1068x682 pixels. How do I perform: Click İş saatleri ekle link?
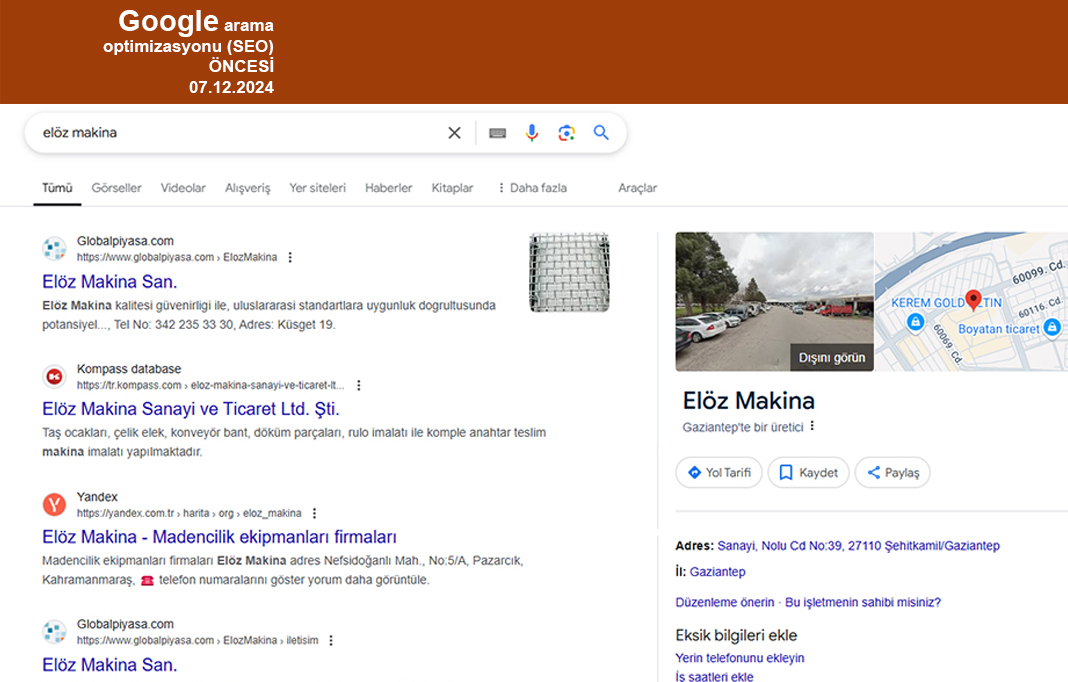click(x=714, y=677)
